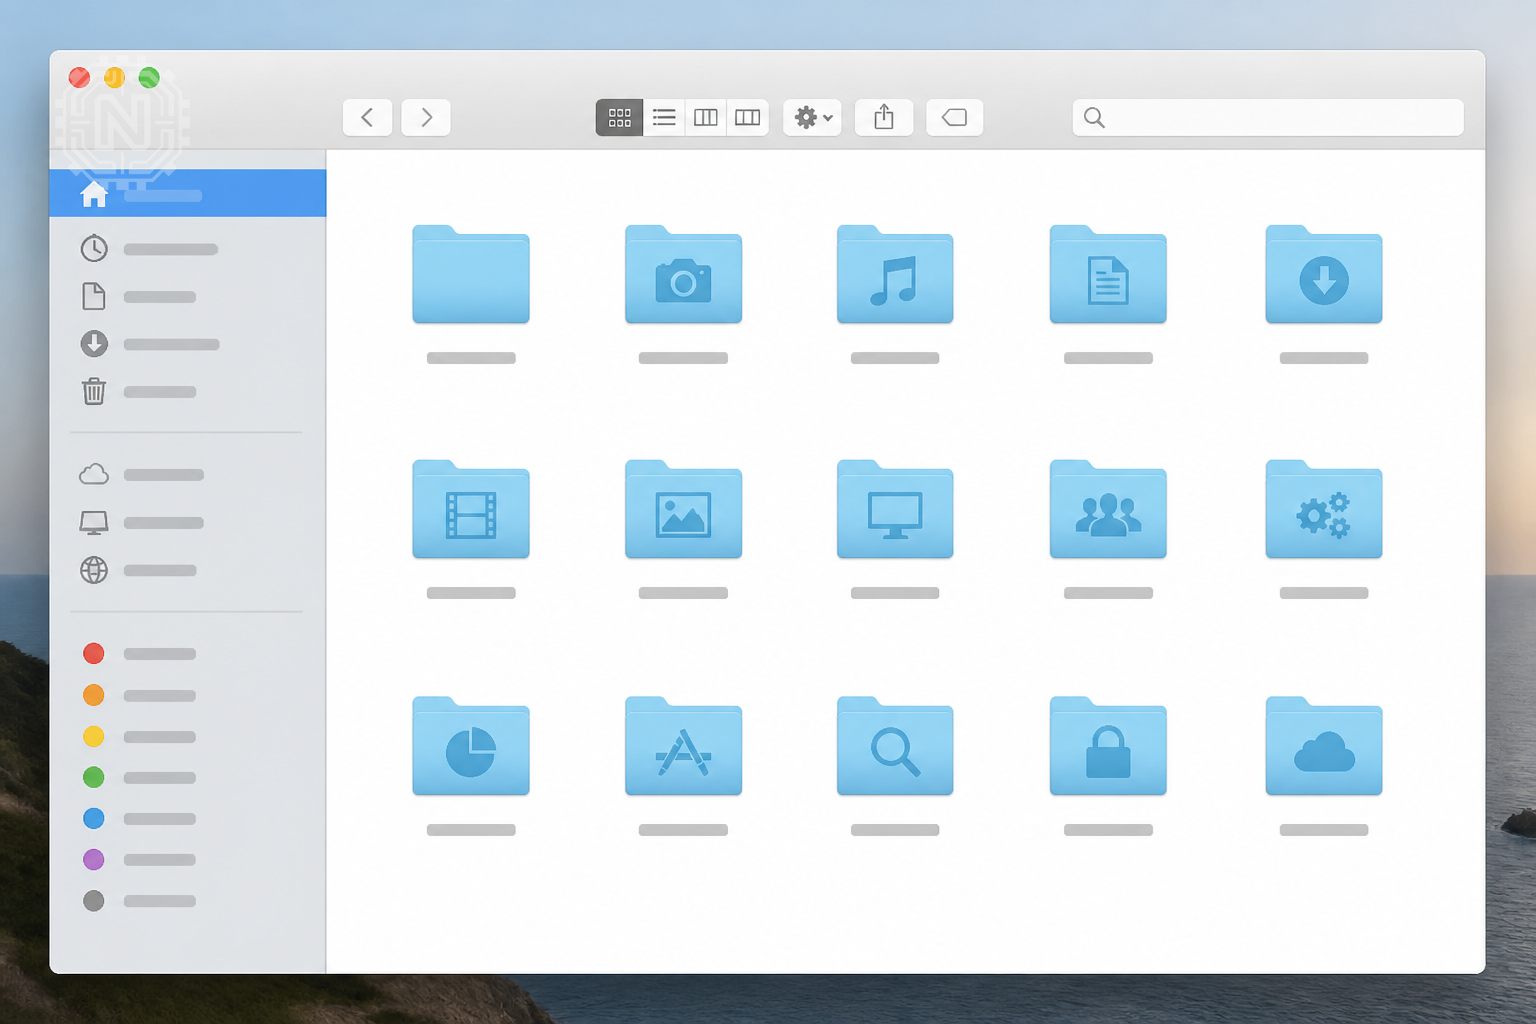Image resolution: width=1536 pixels, height=1024 pixels.
Task: Open Network via the sidebar globe icon
Action: tap(94, 570)
